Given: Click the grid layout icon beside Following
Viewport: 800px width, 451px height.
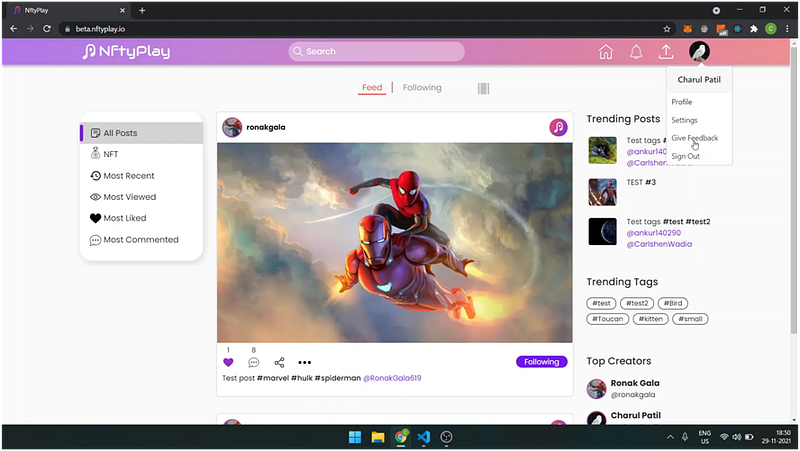Looking at the screenshot, I should [x=483, y=88].
